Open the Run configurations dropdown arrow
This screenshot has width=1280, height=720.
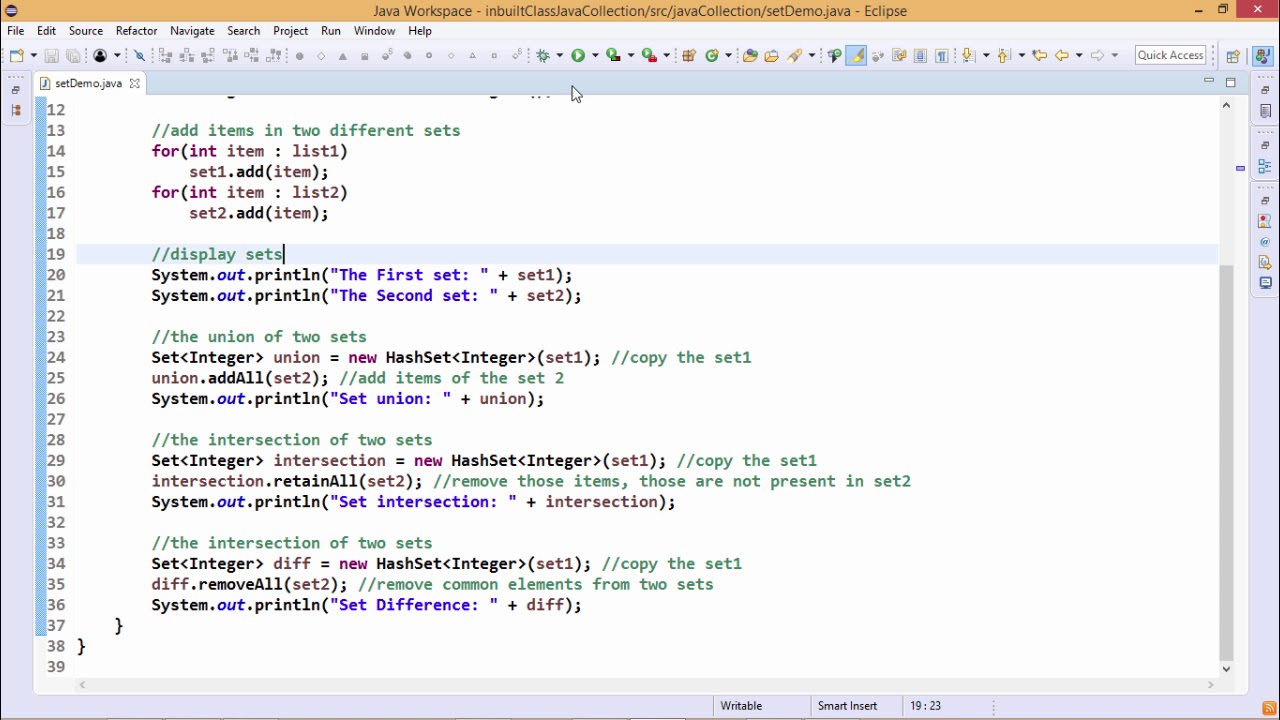click(x=595, y=56)
